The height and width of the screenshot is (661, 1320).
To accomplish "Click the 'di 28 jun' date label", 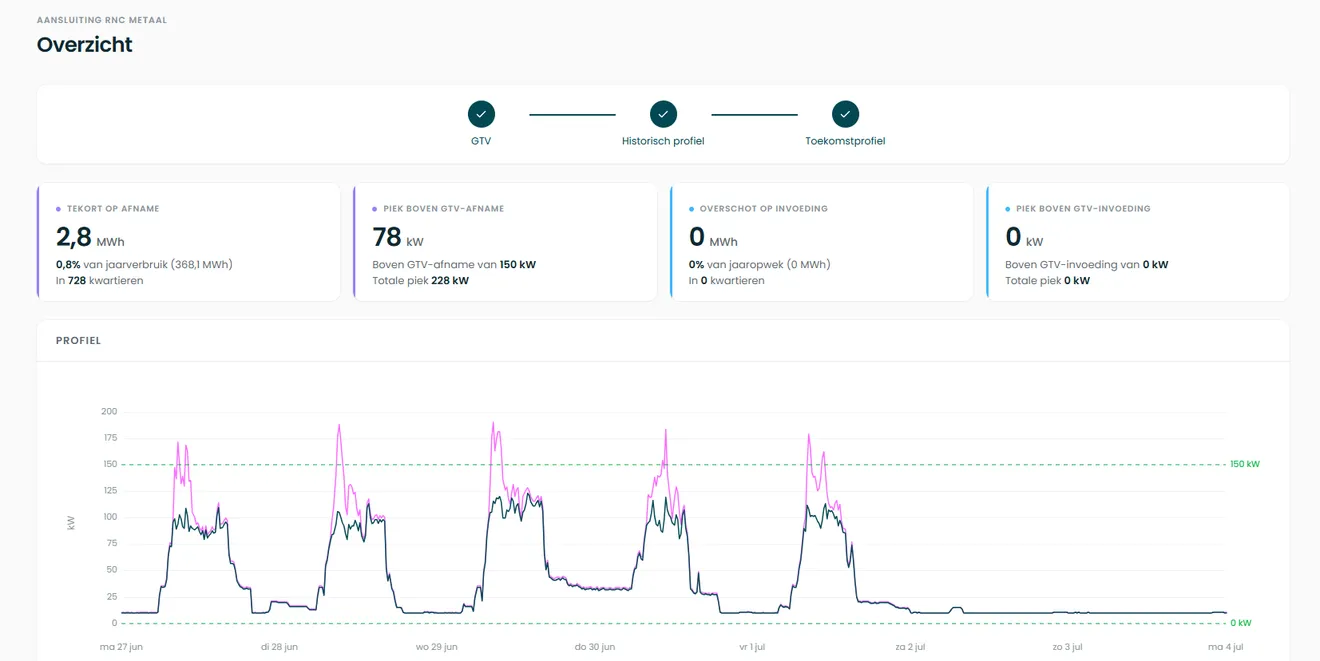I will pos(279,647).
